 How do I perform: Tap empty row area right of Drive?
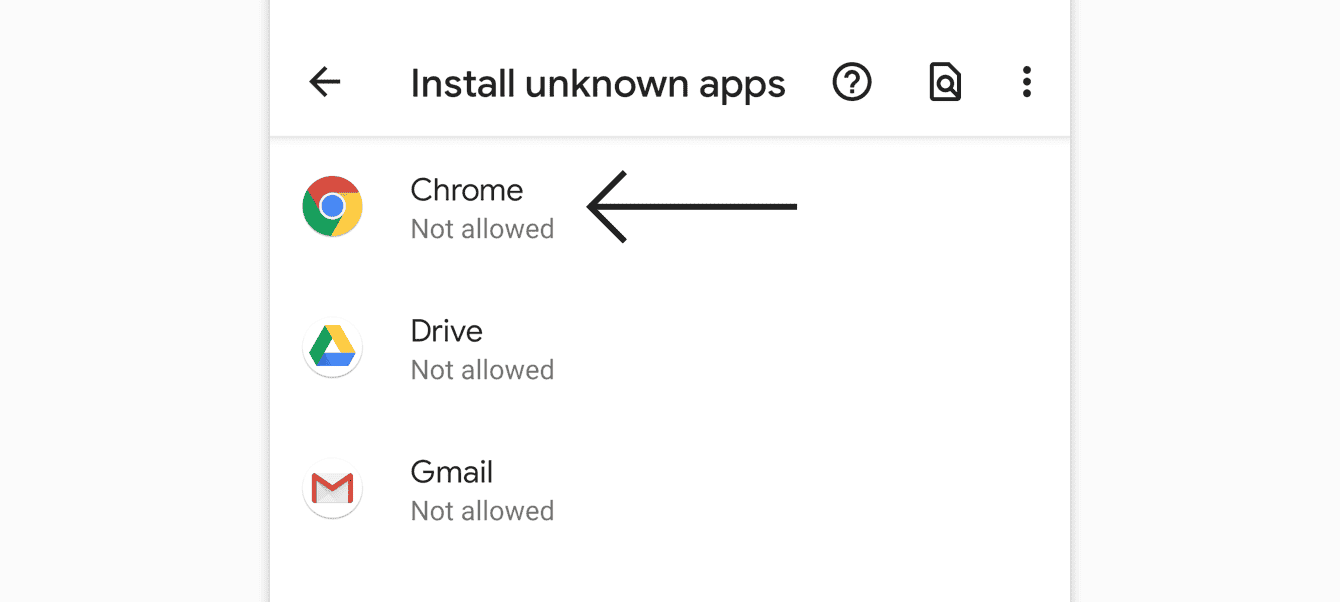tap(810, 348)
